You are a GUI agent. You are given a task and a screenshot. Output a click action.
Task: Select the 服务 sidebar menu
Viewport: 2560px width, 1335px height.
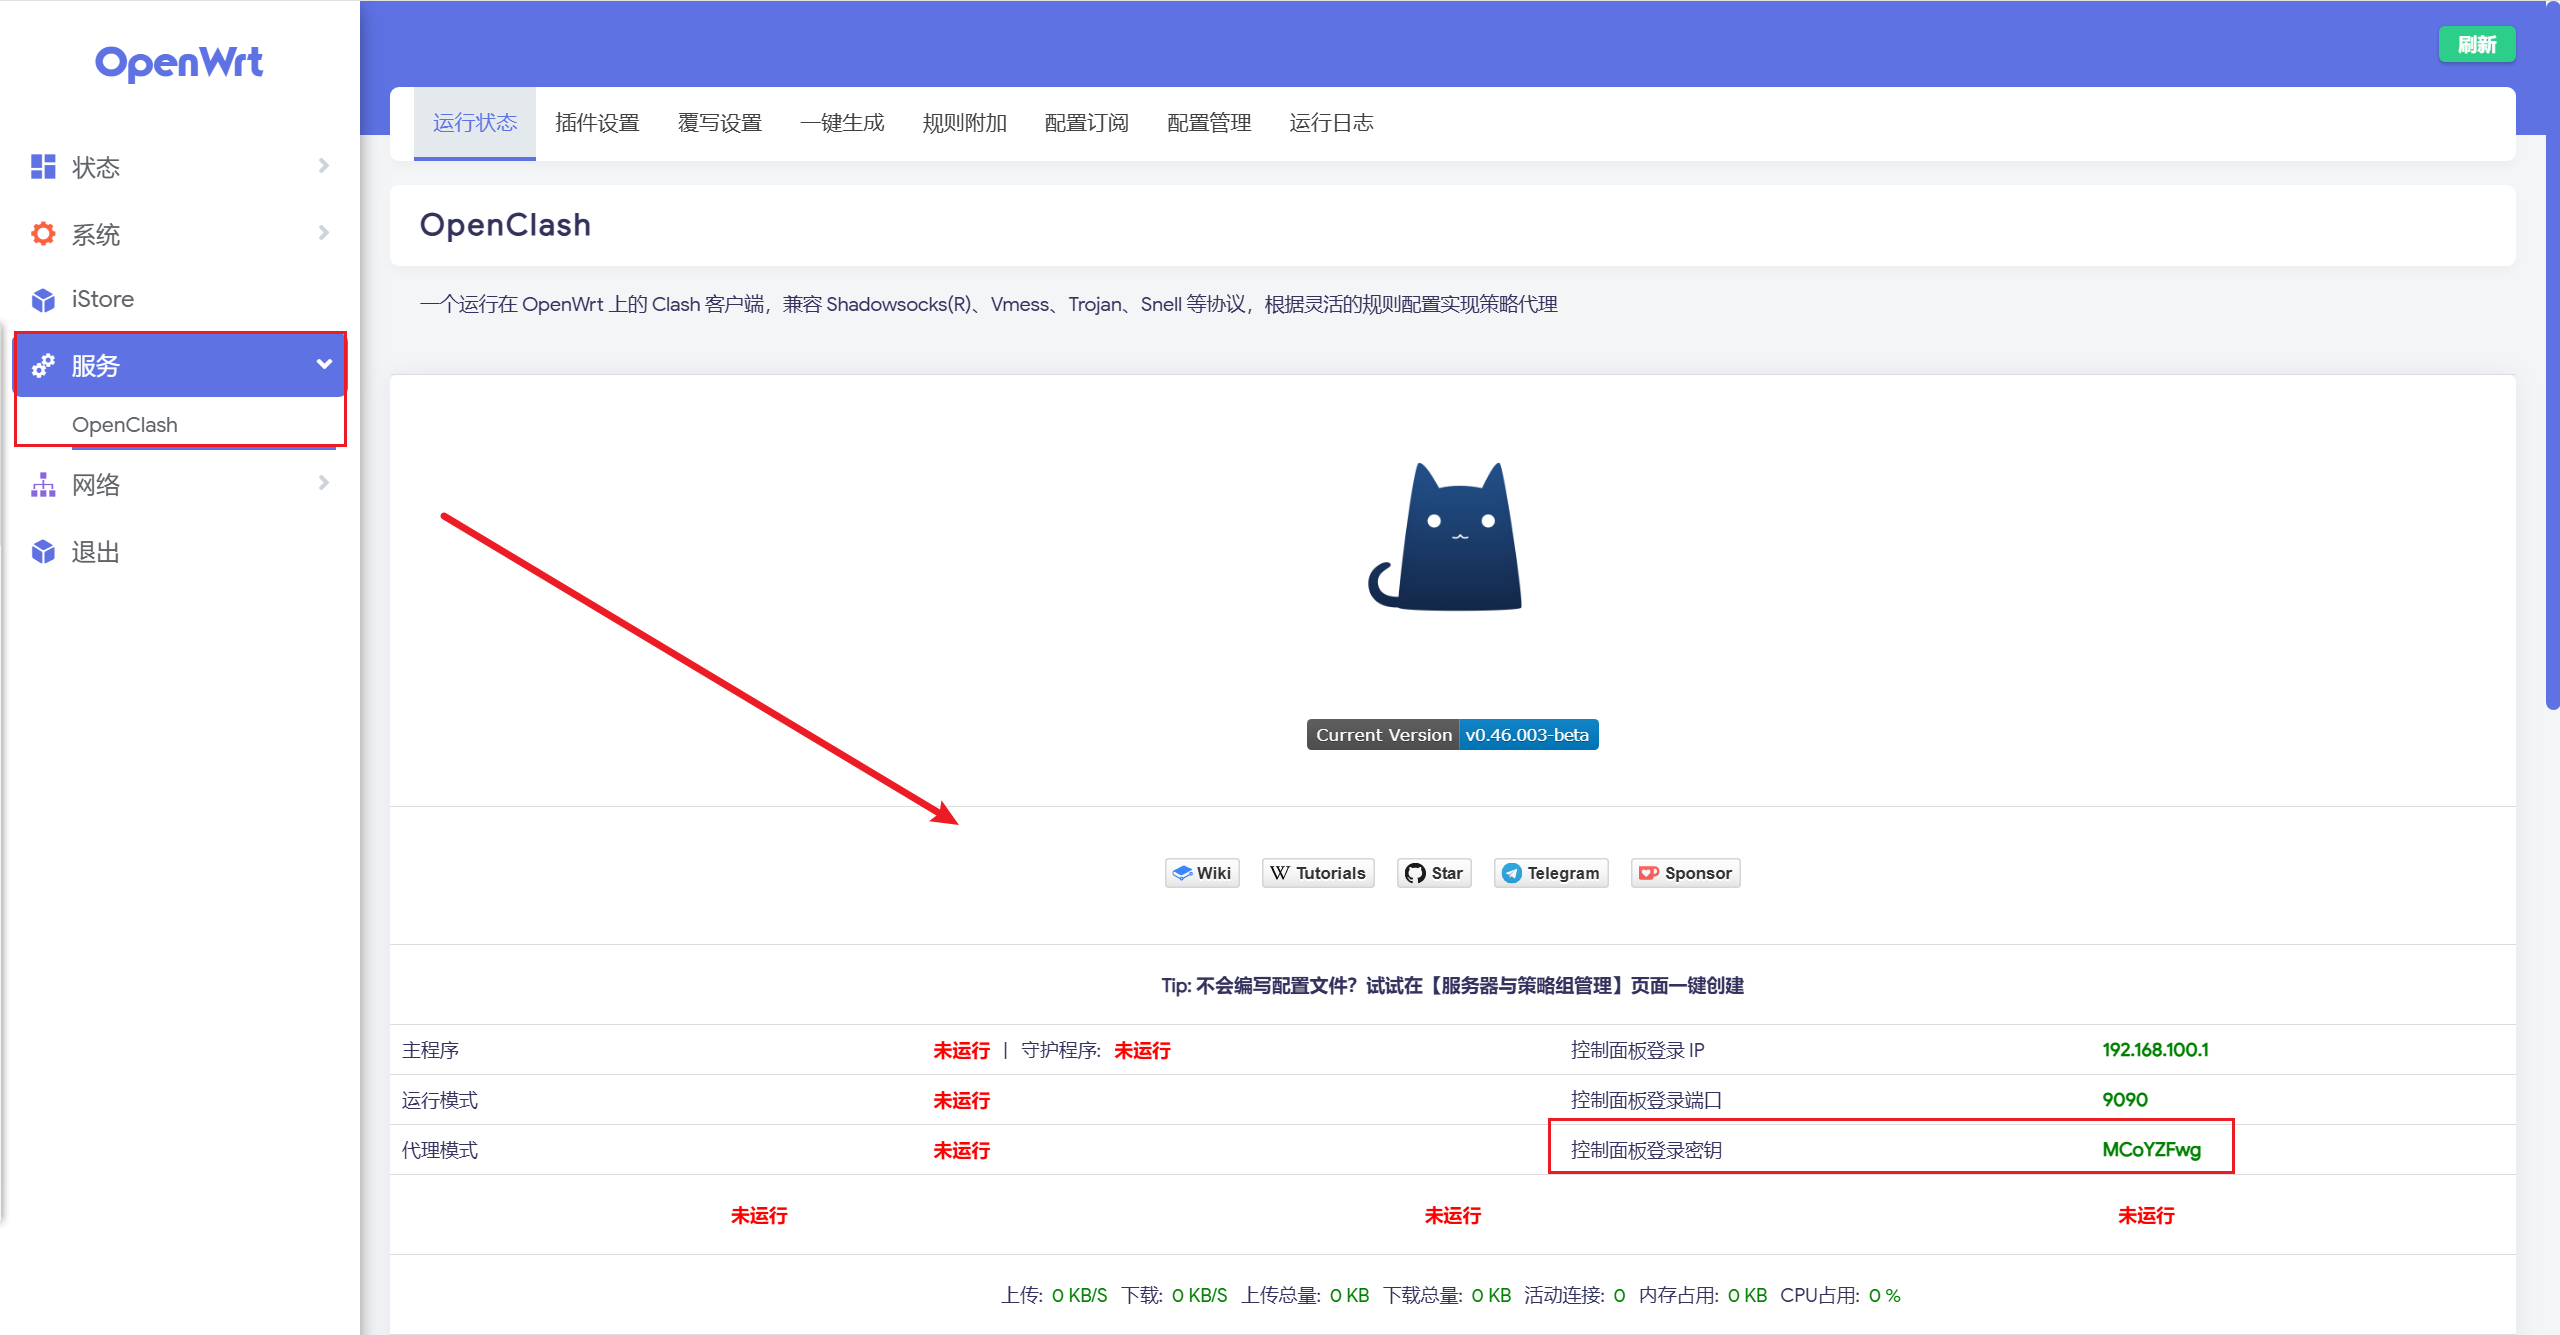(180, 366)
